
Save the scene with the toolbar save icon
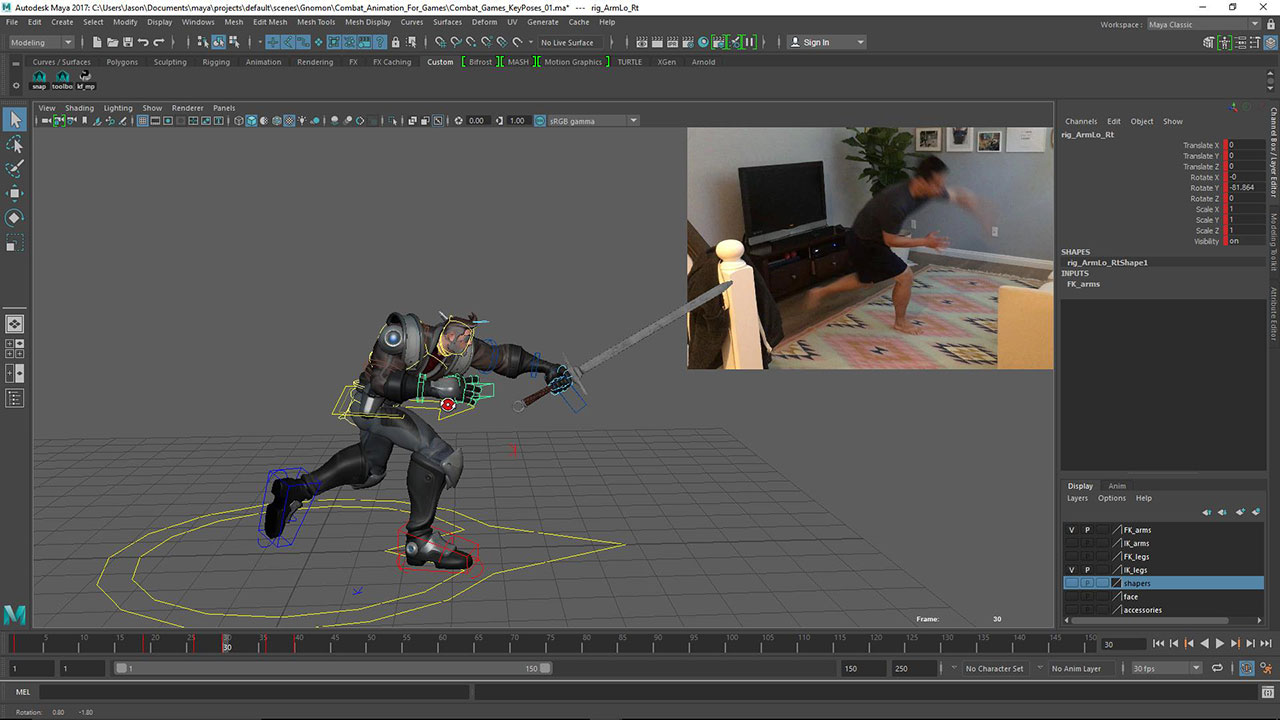127,42
